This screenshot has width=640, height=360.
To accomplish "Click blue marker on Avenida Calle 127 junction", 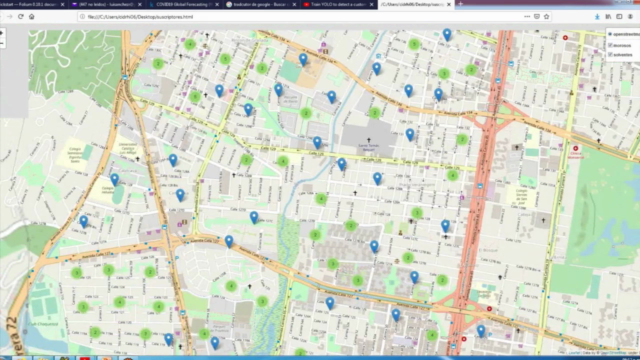I will tap(229, 242).
